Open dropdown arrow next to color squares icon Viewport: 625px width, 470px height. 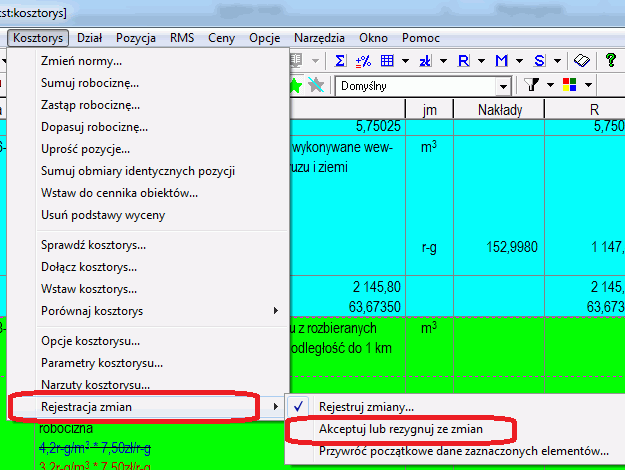click(589, 85)
